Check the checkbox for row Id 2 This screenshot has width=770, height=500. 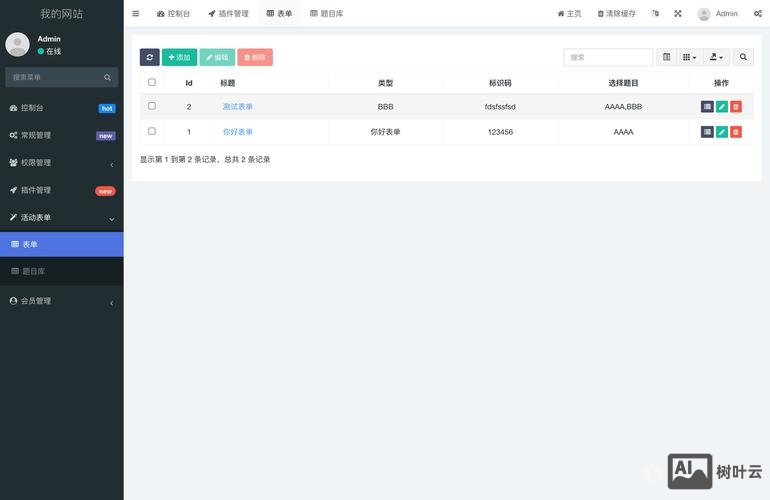pyautogui.click(x=152, y=106)
